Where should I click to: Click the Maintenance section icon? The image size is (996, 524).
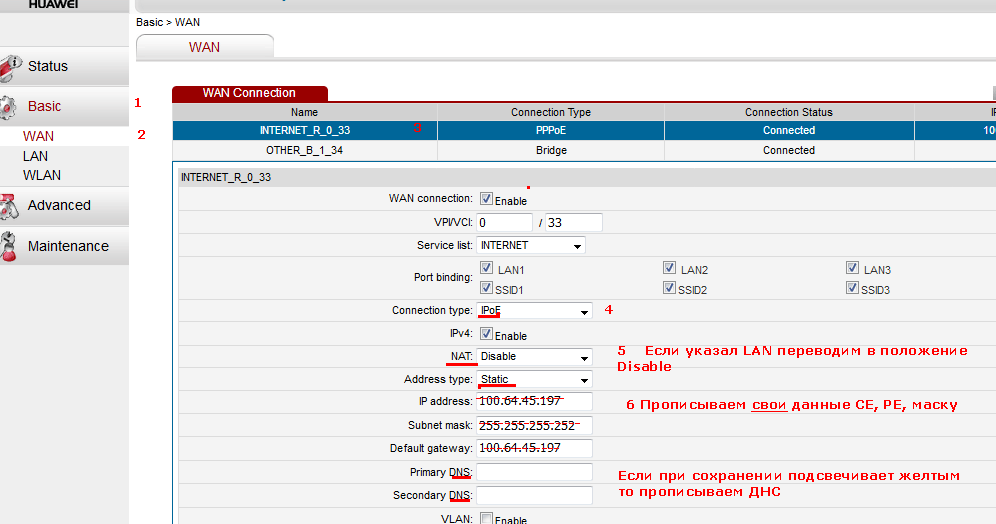point(10,247)
